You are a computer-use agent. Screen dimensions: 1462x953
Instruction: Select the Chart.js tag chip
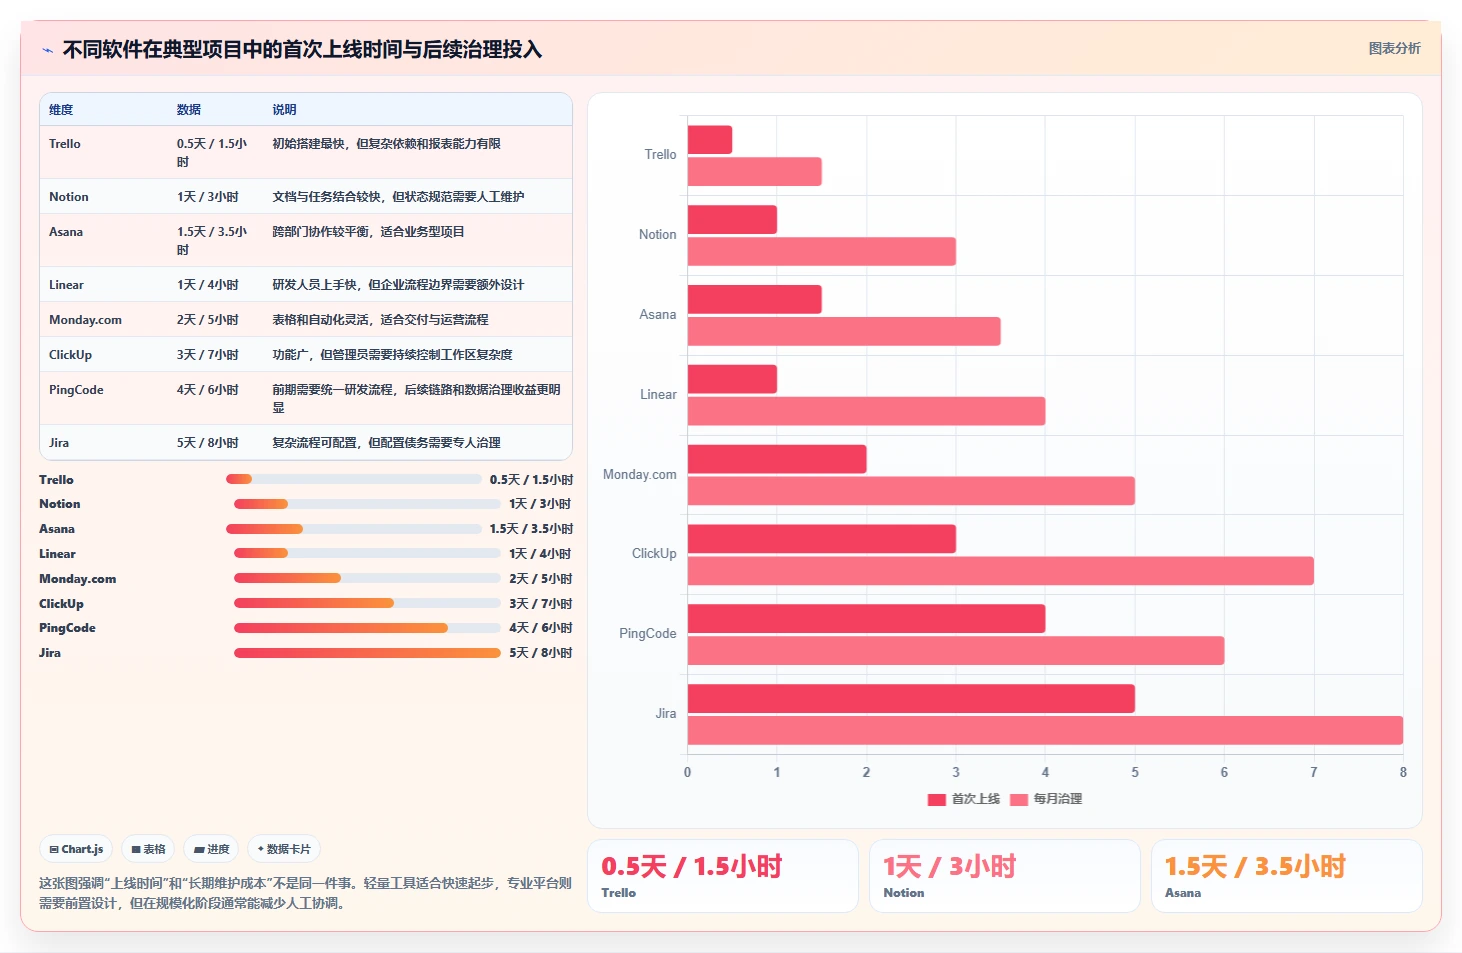tap(76, 849)
